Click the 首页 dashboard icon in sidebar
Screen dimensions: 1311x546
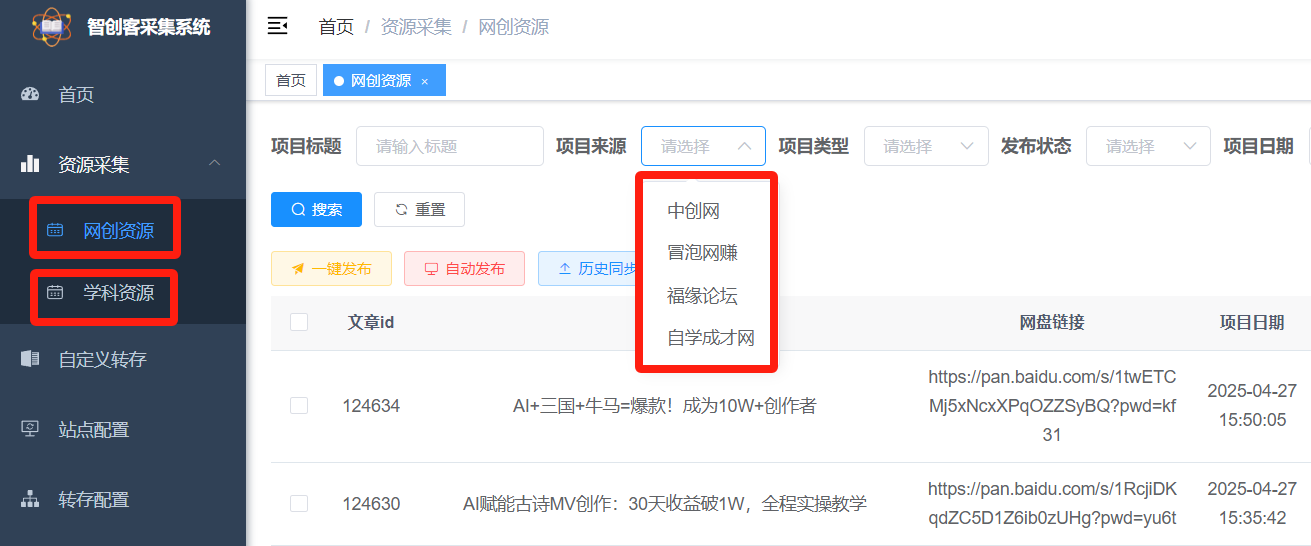tap(30, 95)
